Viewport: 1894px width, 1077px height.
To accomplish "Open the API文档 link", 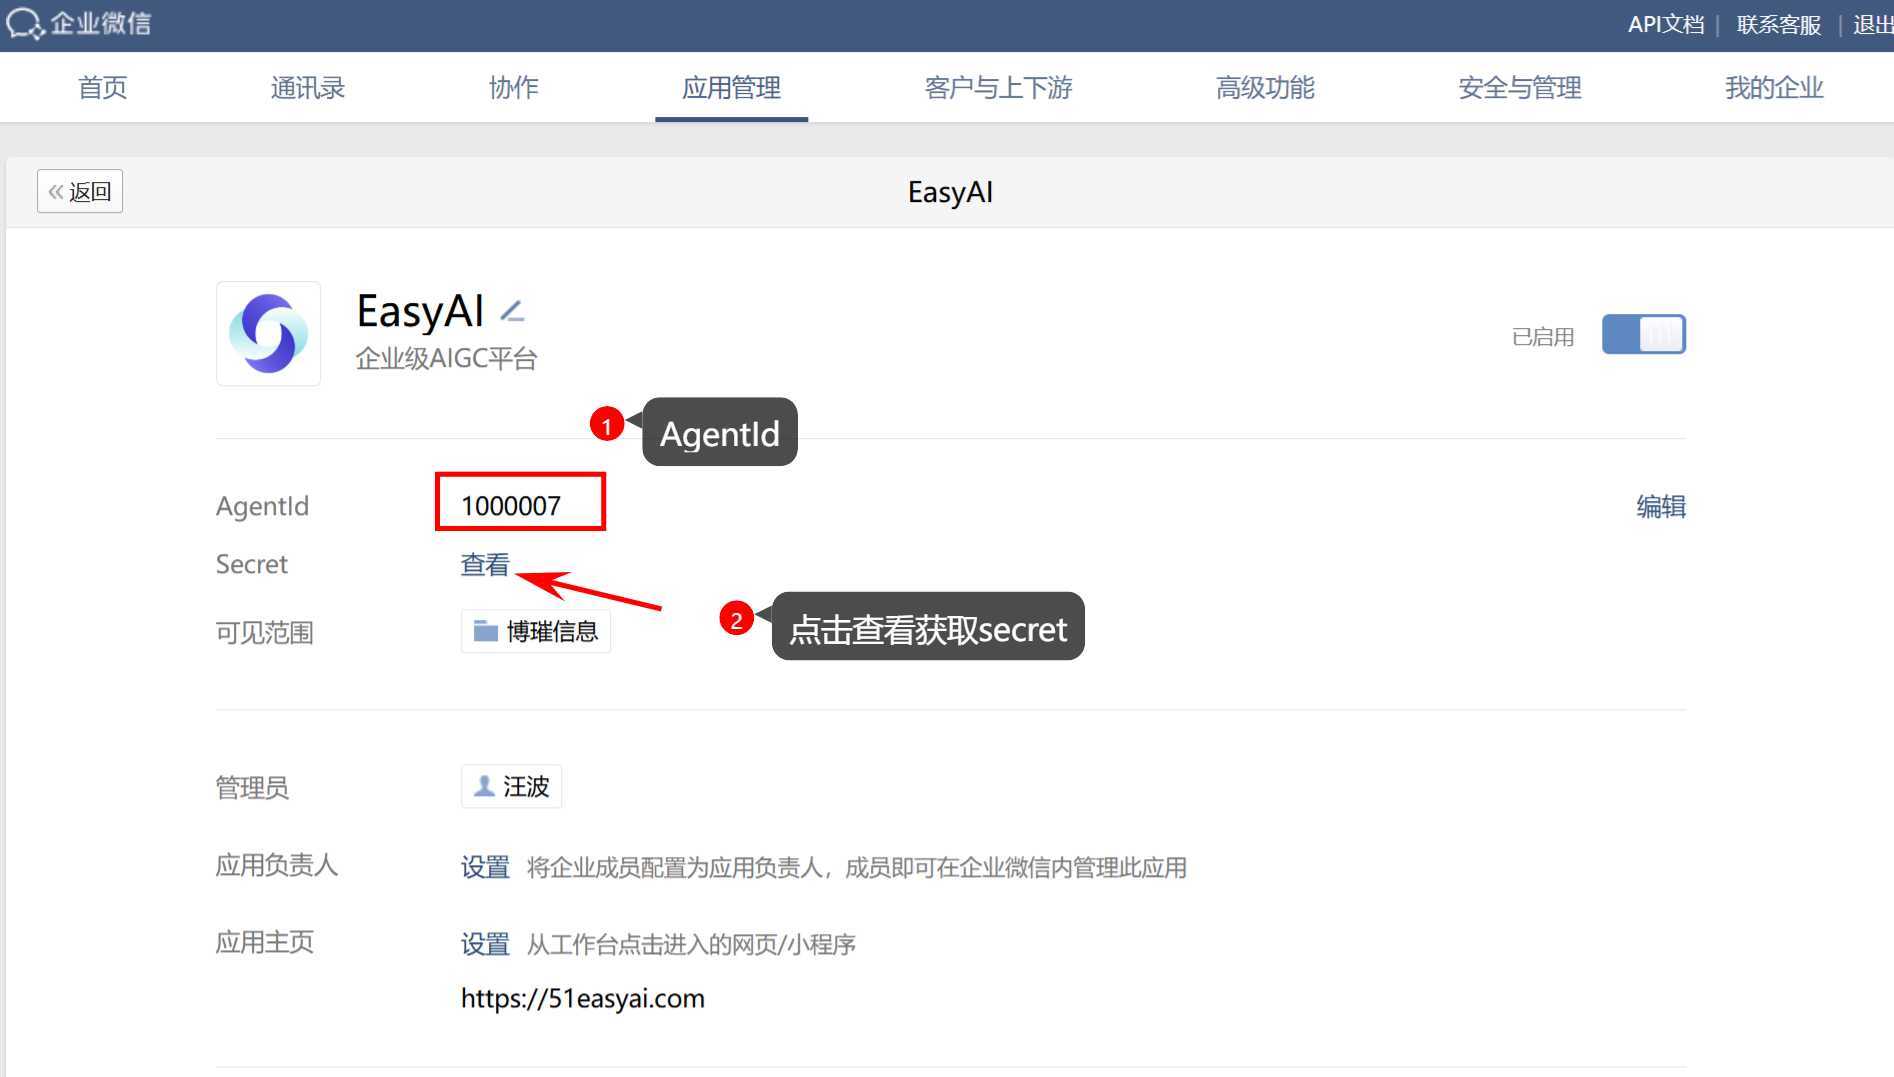I will click(1666, 24).
